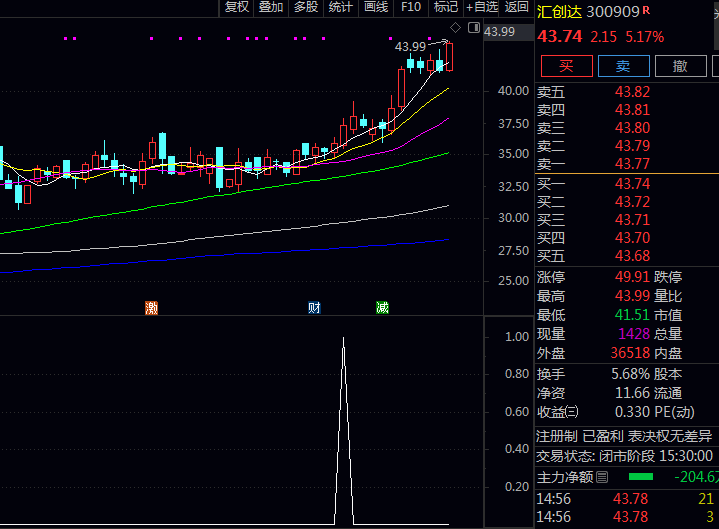The width and height of the screenshot is (719, 529).
Task: Click the 撤 cancel order button
Action: coord(681,66)
